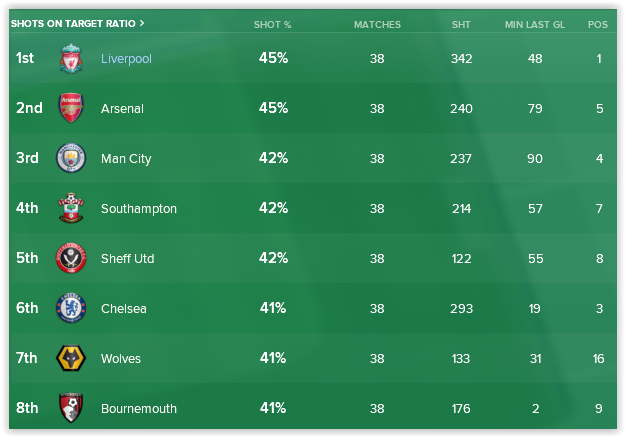Click the Bournemouth club crest icon
Image resolution: width=625 pixels, height=437 pixels.
coord(71,408)
